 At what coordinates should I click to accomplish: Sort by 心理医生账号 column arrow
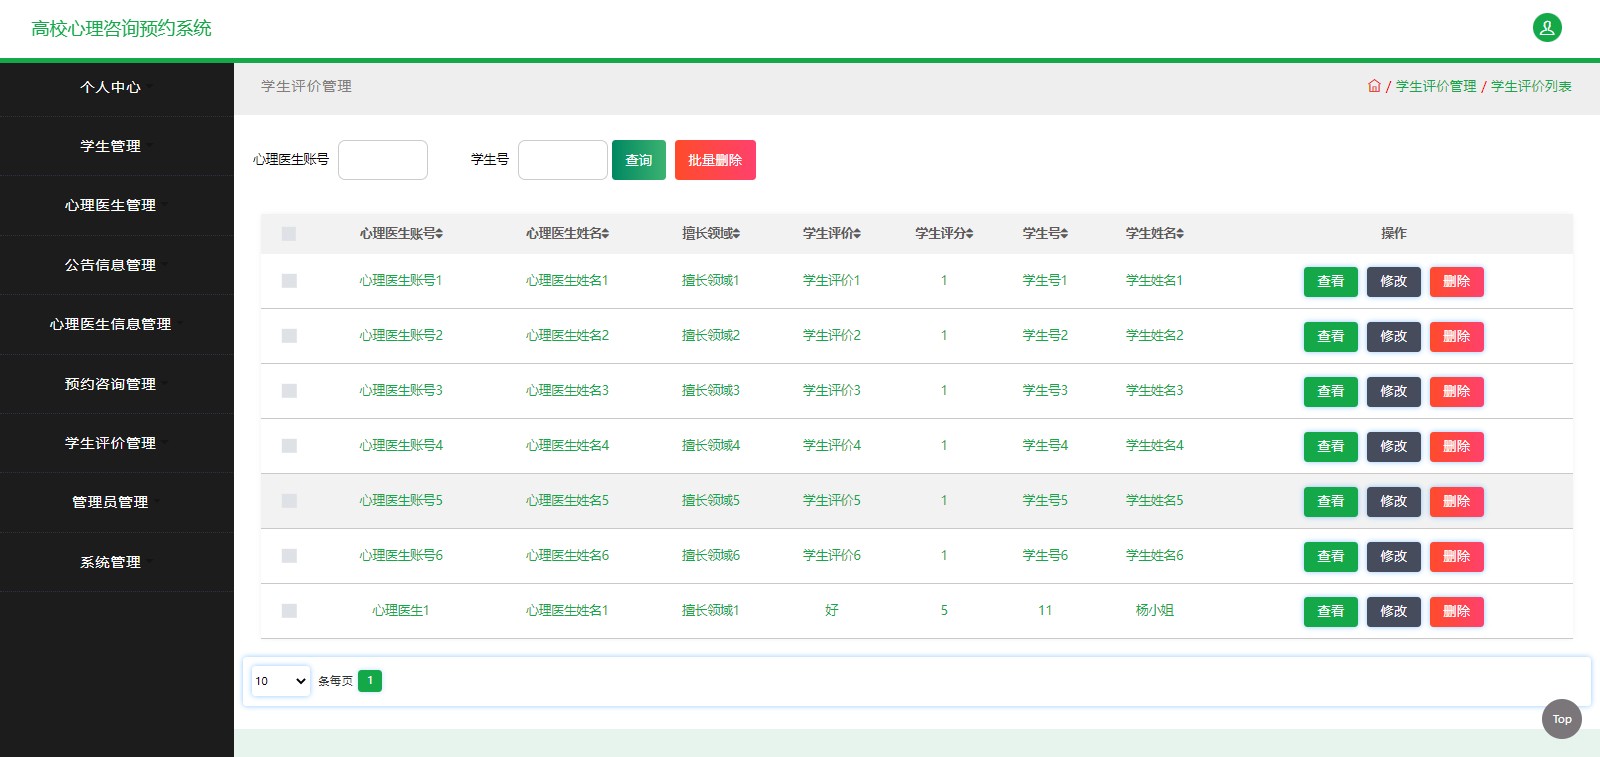[439, 234]
